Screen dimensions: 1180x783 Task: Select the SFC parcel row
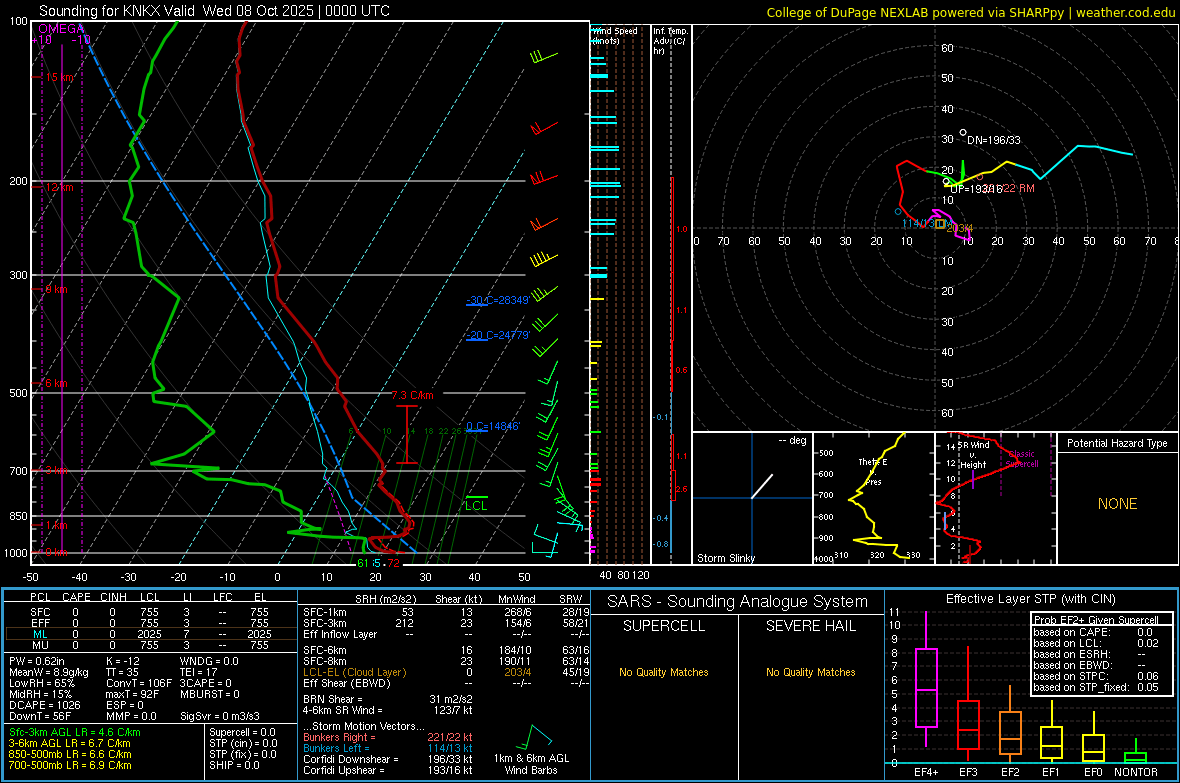coord(151,612)
